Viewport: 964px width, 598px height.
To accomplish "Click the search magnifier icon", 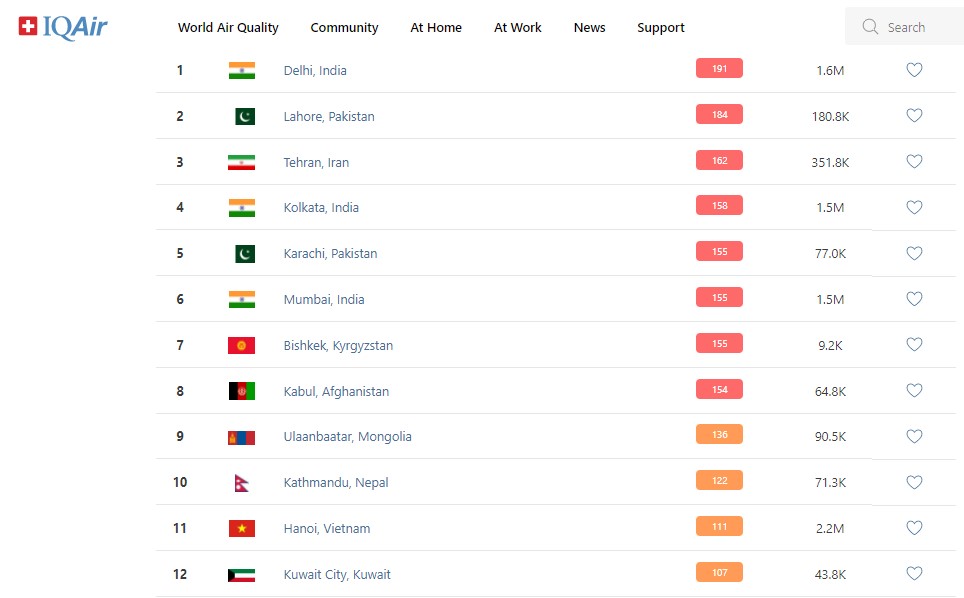I will tap(870, 27).
